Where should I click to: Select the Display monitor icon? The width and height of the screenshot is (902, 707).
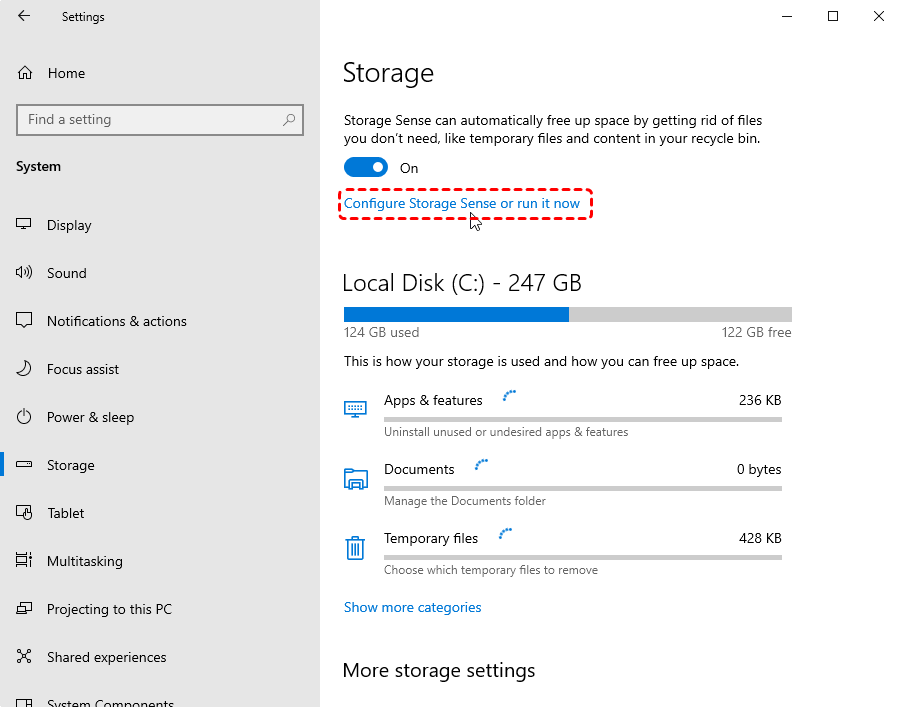pos(24,224)
